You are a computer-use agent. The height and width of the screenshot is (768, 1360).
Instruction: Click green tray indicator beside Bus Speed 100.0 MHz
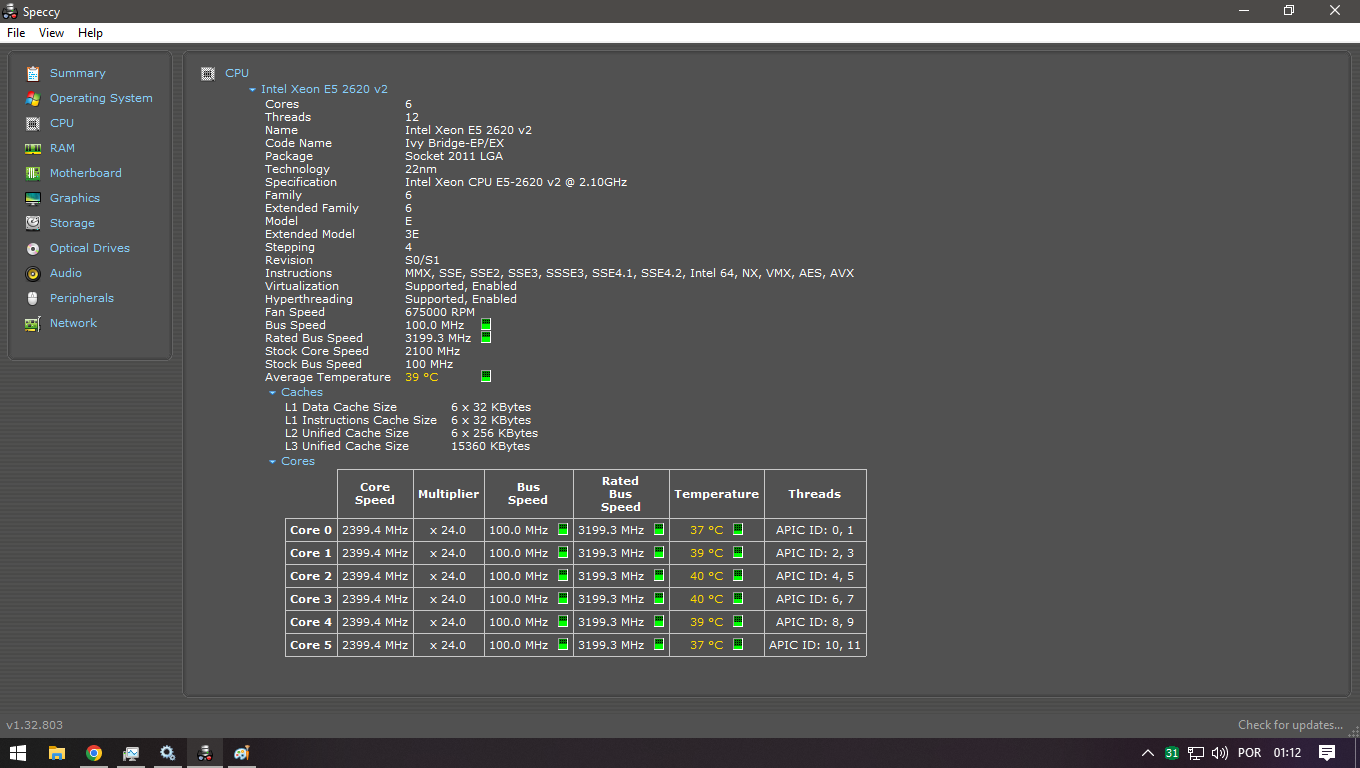(486, 325)
